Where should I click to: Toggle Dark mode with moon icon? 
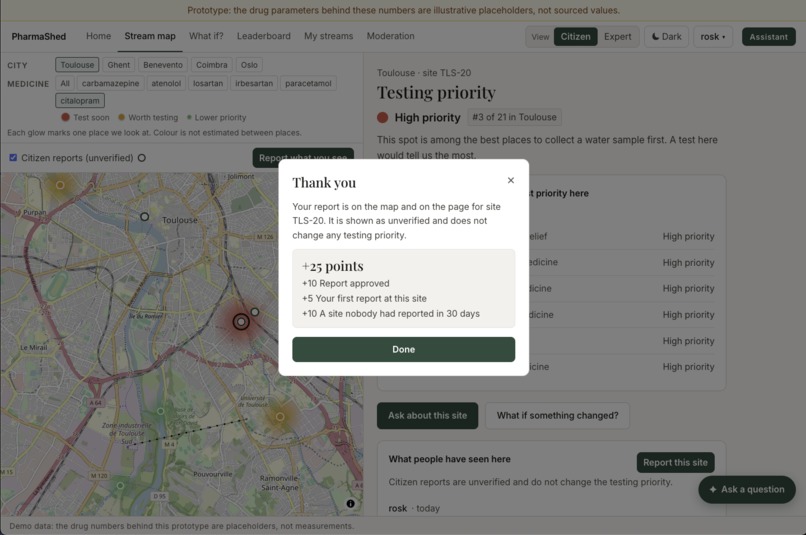[666, 36]
